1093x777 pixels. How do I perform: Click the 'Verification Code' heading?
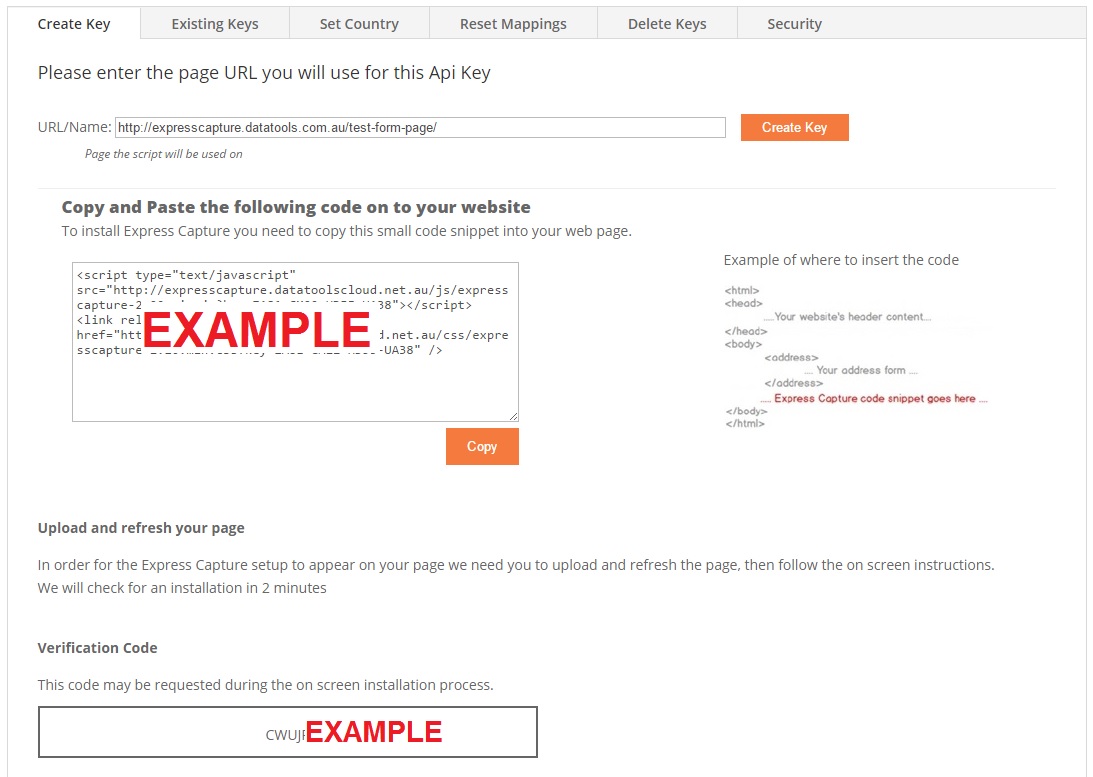[x=98, y=648]
